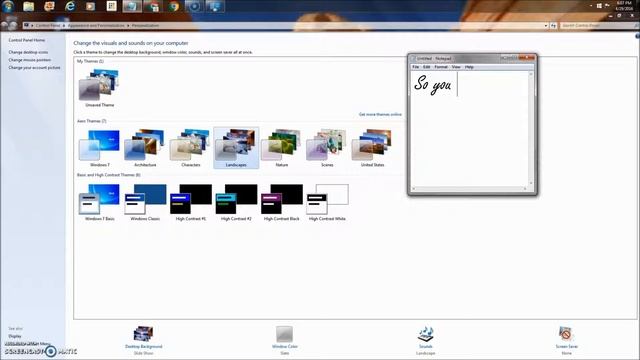Open Windows Media Player taskbar icon
Image resolution: width=640 pixels, height=360 pixels.
point(91,6)
